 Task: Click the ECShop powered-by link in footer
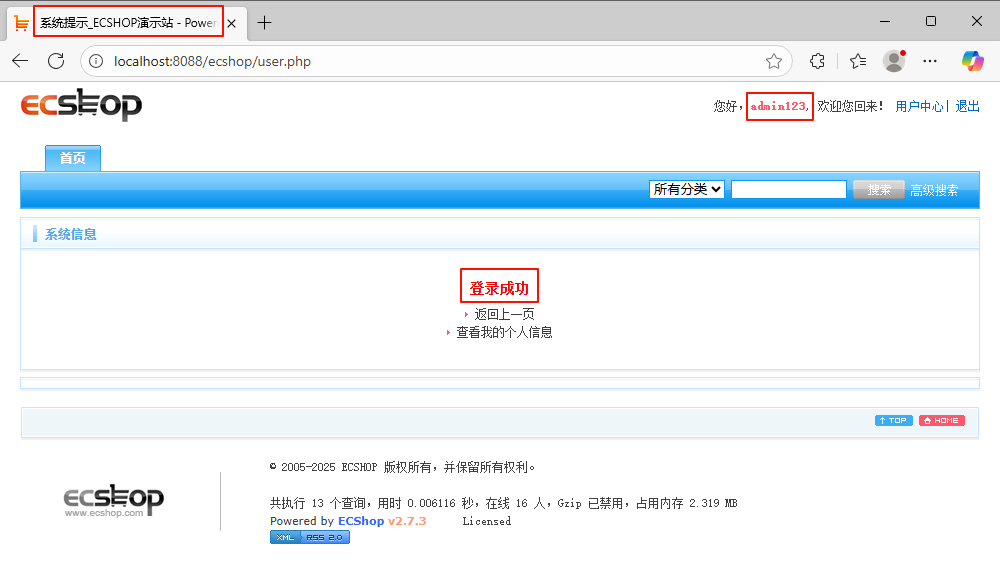[361, 521]
